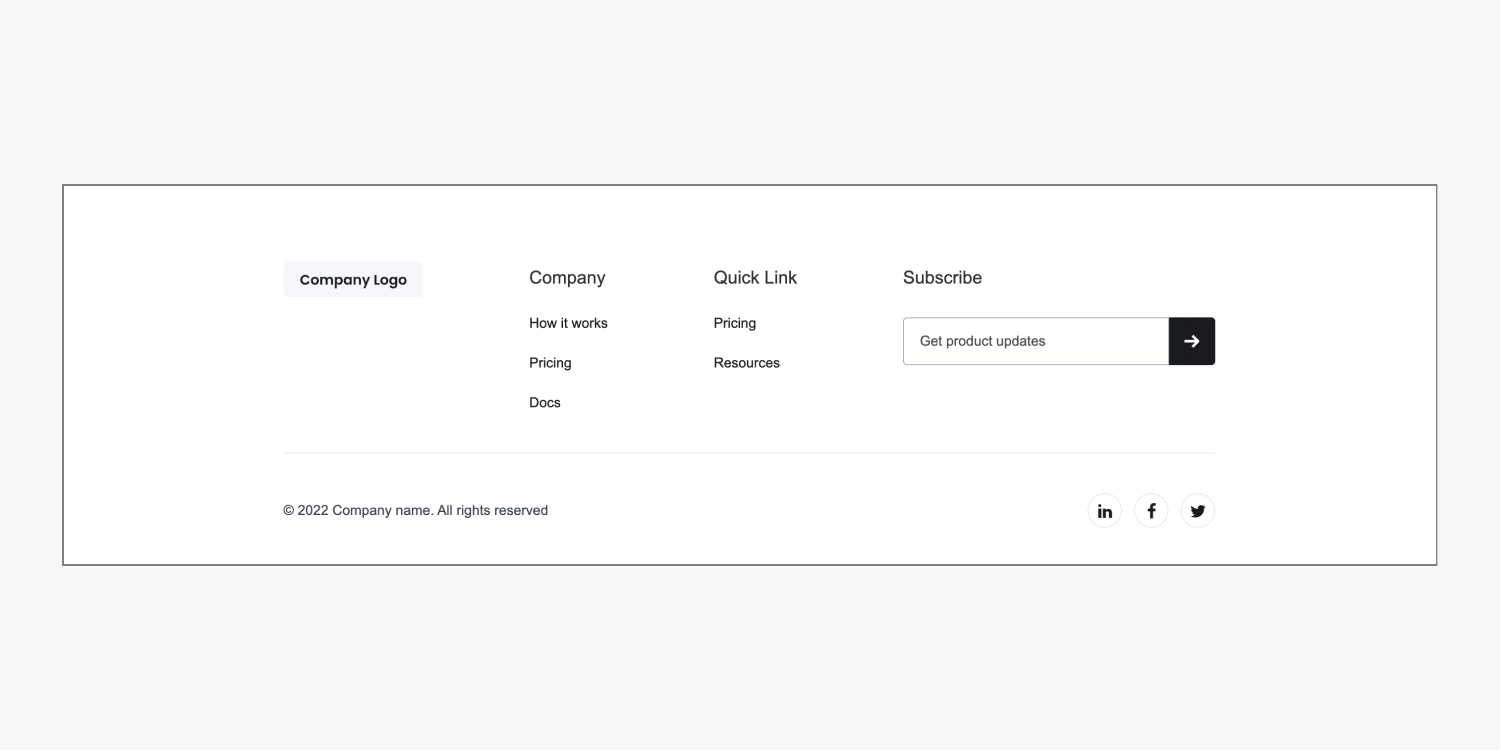Select the horizontal divider line in the footer
Screen dimensions: 1501x751
click(749, 453)
